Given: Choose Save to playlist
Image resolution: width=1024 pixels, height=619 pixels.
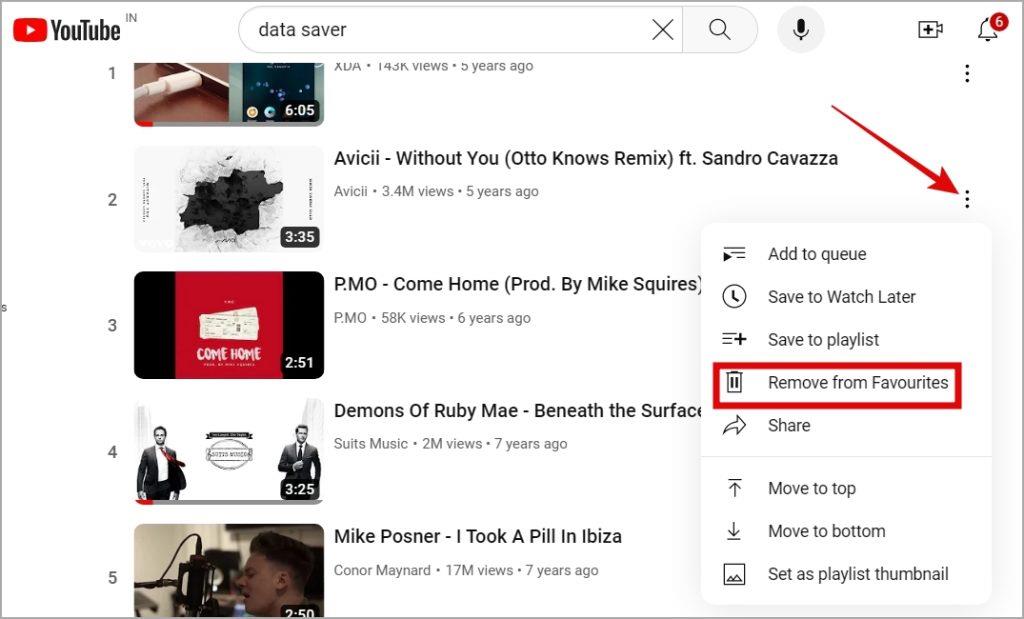Looking at the screenshot, I should click(x=846, y=340).
